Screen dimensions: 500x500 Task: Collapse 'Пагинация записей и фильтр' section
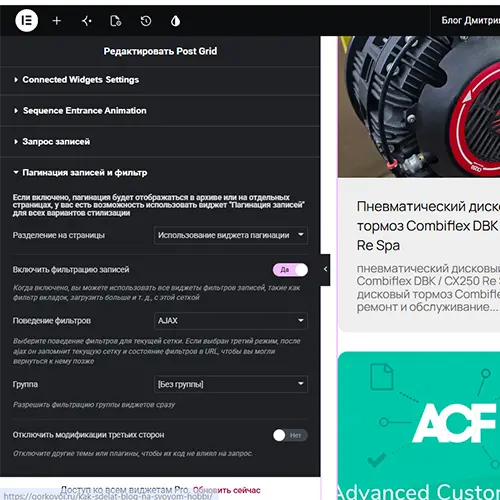(160, 173)
